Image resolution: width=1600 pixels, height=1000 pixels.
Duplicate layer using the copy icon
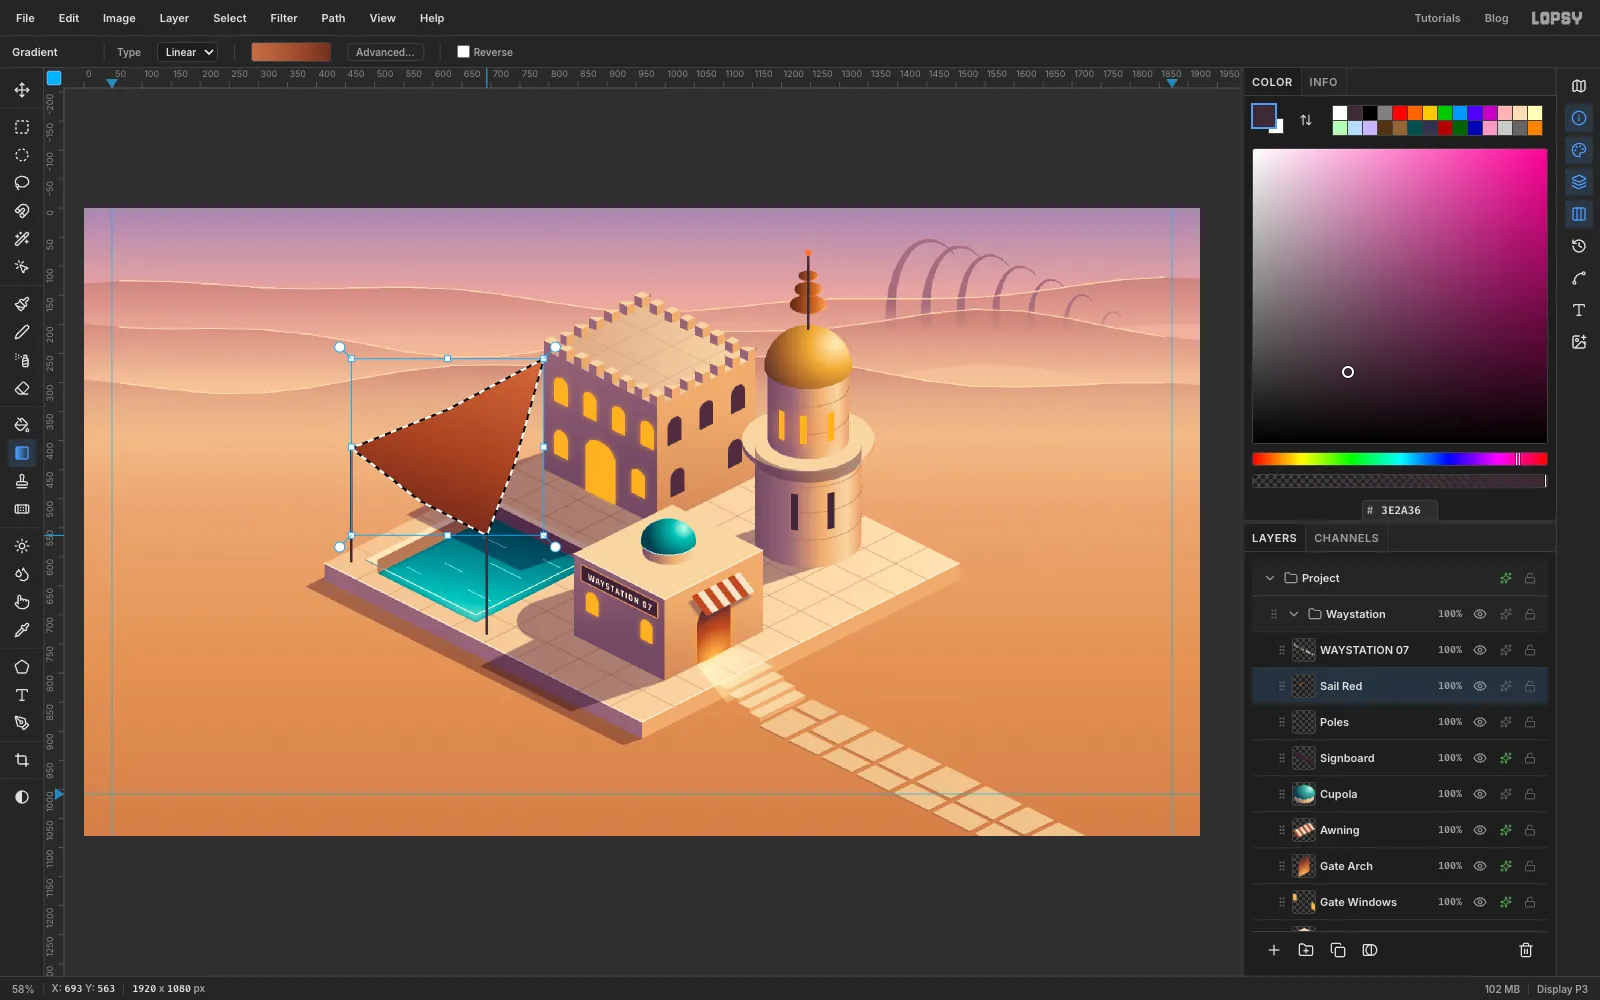tap(1338, 950)
